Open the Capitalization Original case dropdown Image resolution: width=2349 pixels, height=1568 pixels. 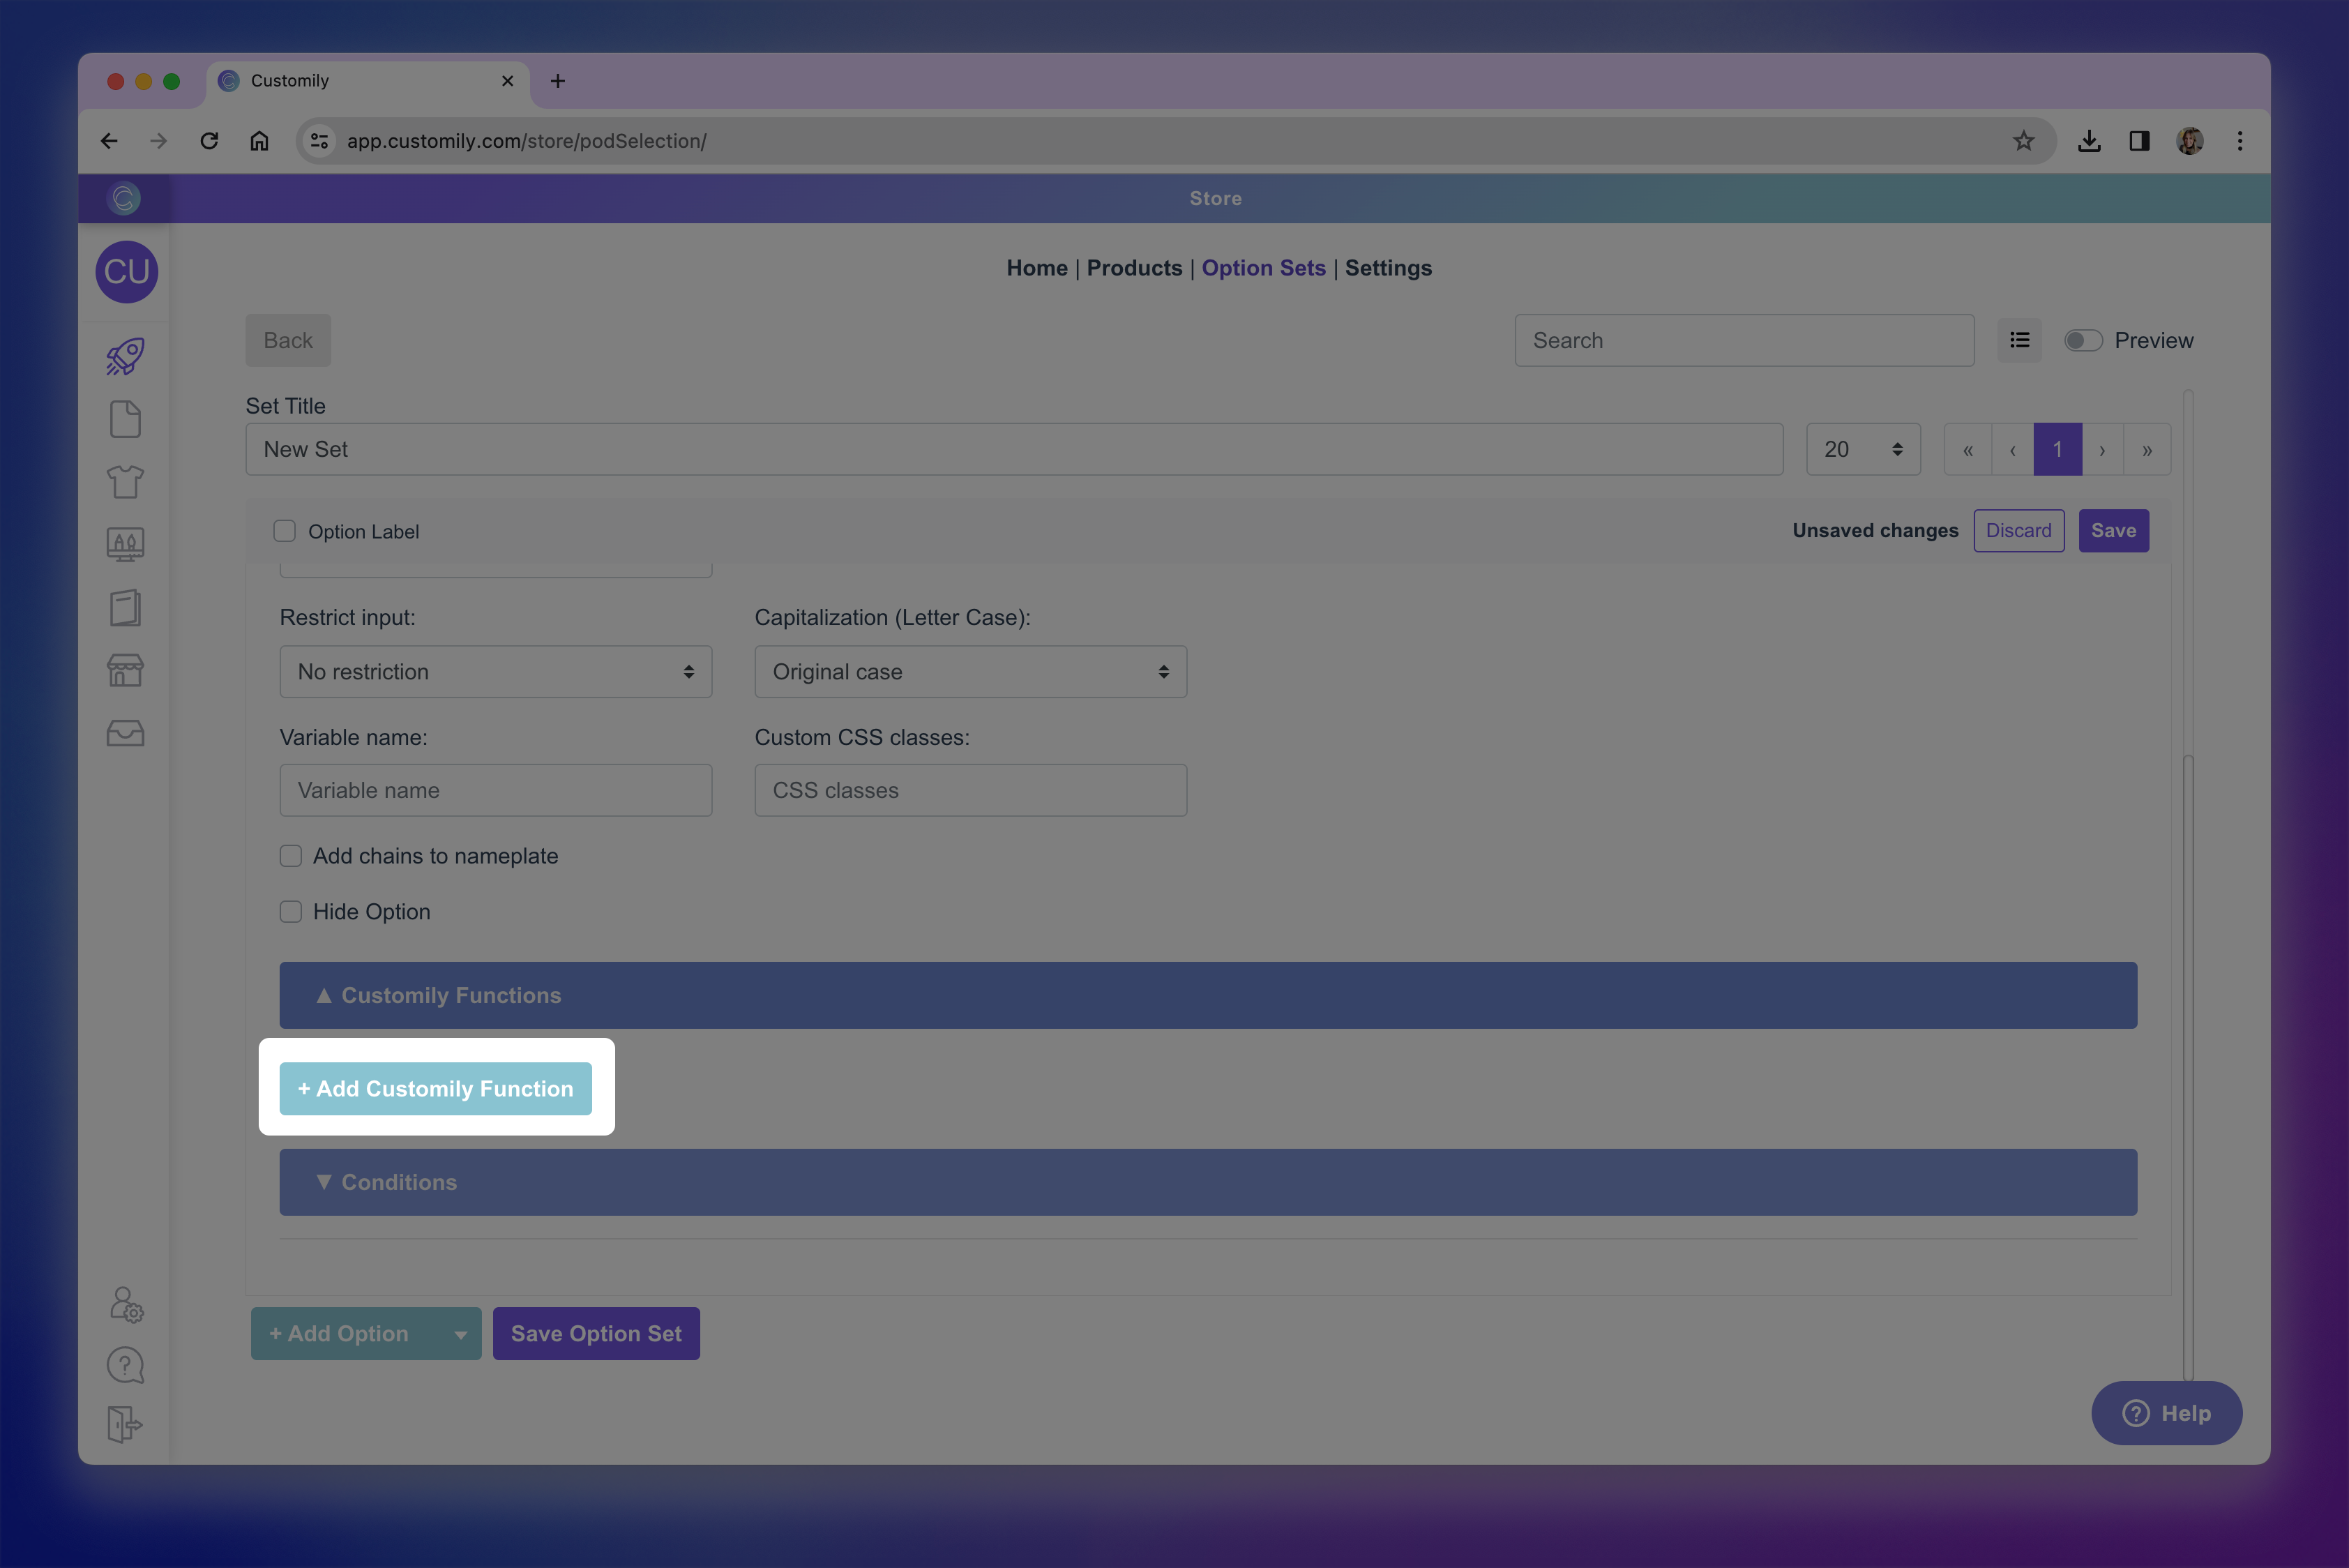pyautogui.click(x=970, y=672)
